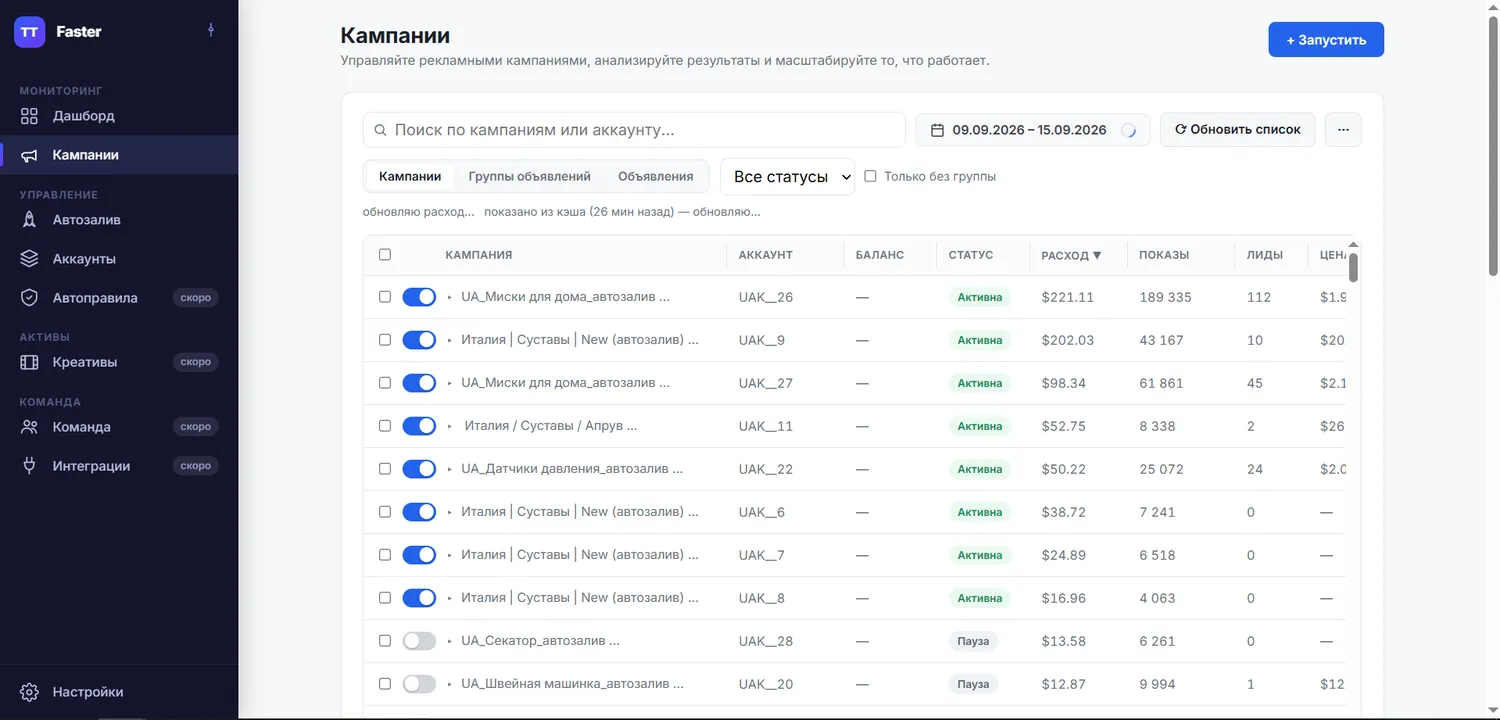The width and height of the screenshot is (1500, 720).
Task: Open the Все статусы dropdown
Action: point(788,176)
